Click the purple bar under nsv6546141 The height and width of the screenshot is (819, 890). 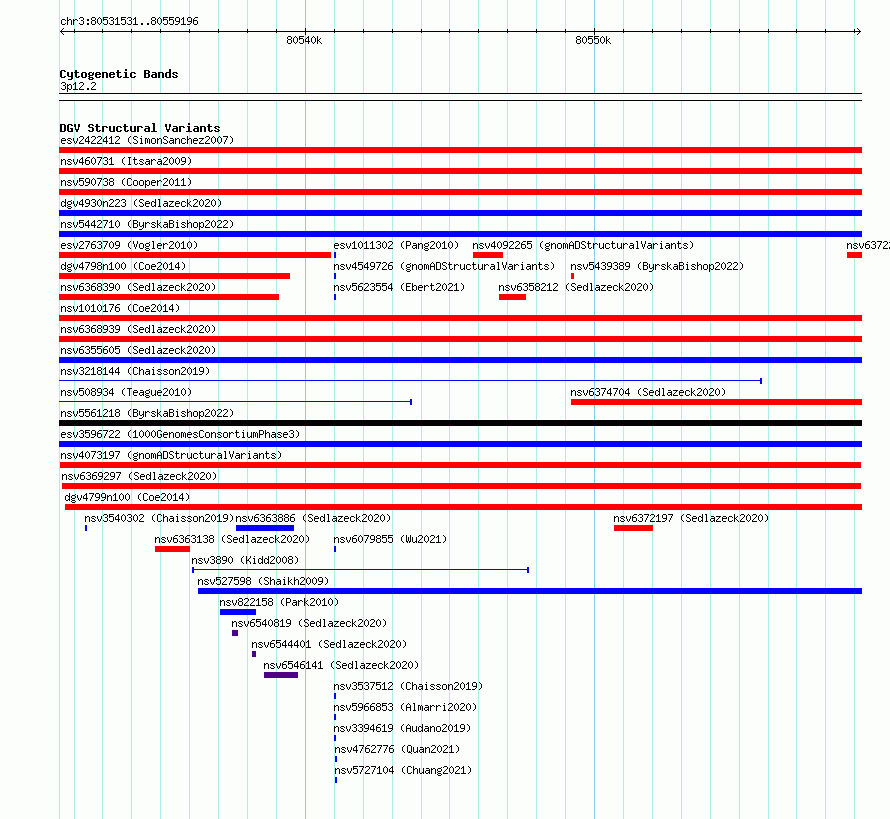(281, 675)
